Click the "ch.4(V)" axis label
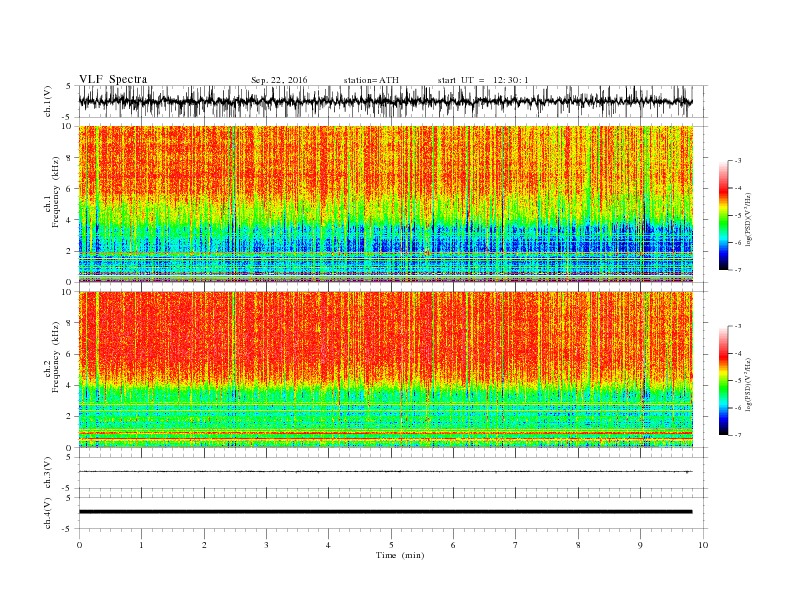 48,513
